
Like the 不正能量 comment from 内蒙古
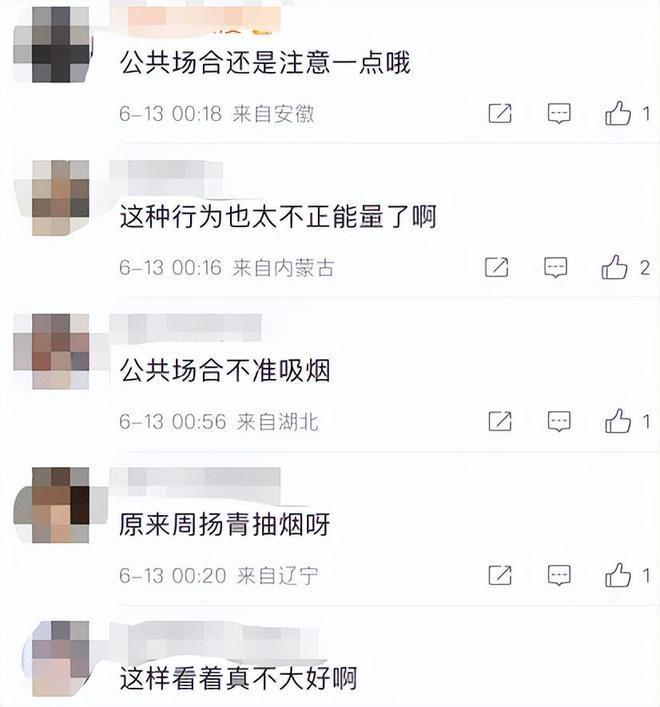[x=614, y=267]
